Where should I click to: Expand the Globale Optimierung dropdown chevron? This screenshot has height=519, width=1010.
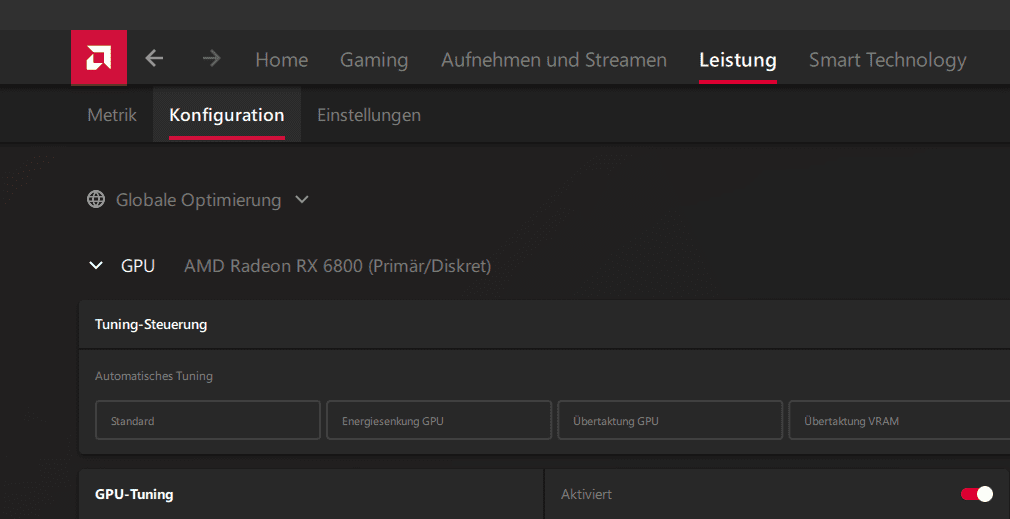point(301,200)
